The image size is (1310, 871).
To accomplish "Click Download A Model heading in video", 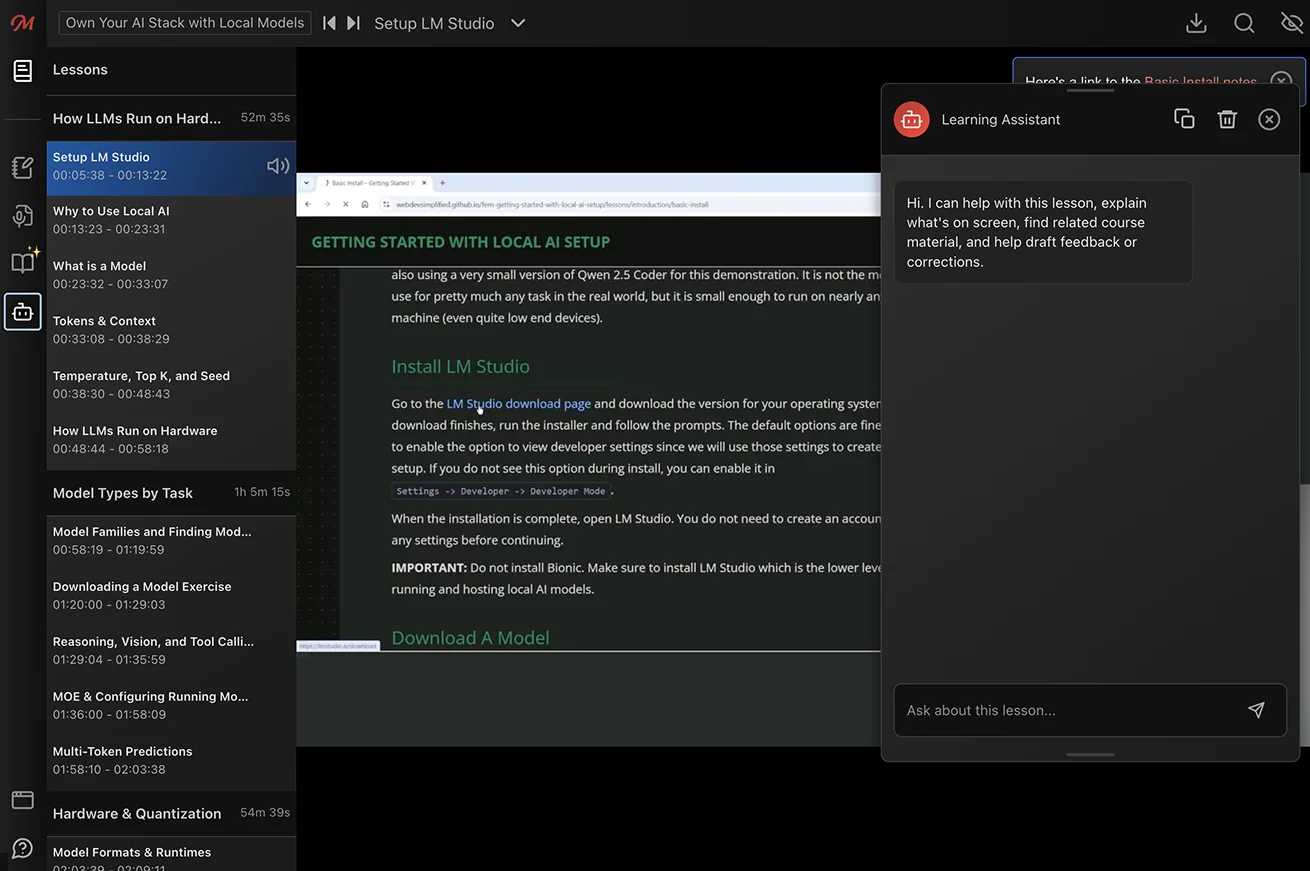I will click(x=470, y=638).
